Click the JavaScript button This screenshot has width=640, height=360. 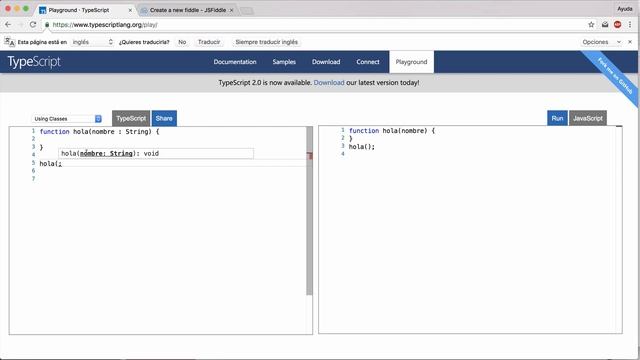(x=588, y=118)
